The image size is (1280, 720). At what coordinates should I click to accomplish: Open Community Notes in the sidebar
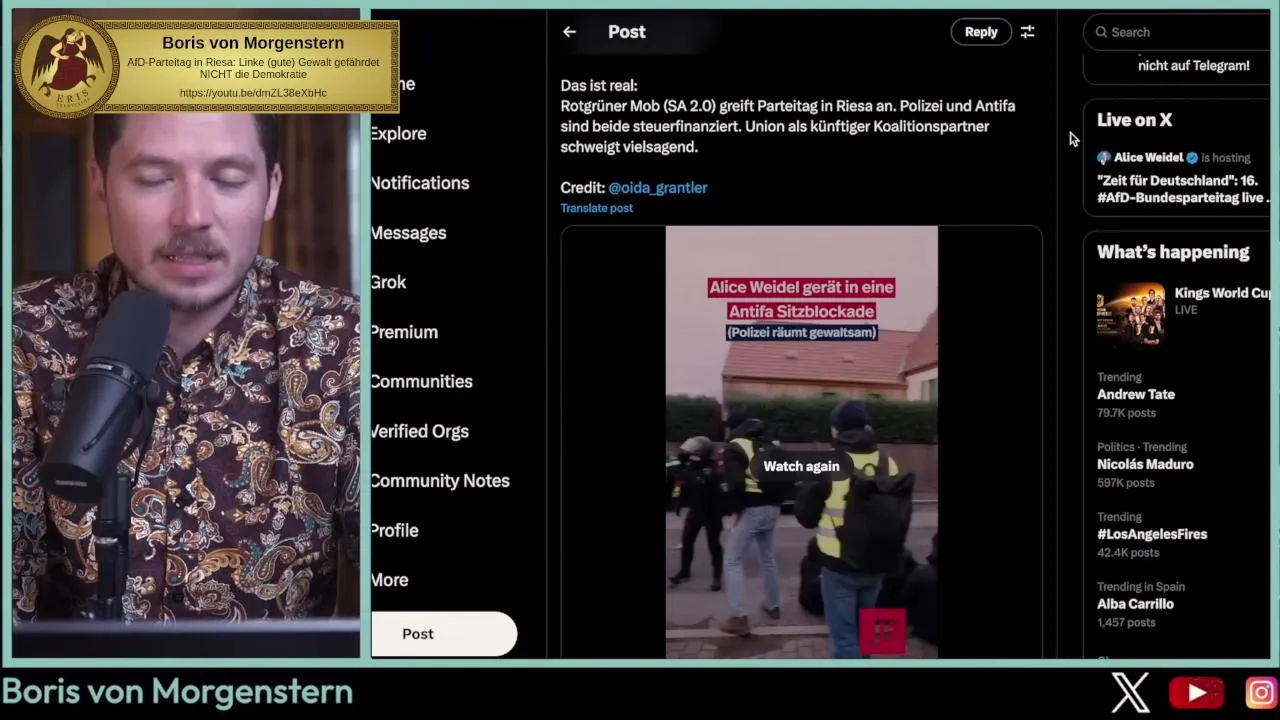tap(440, 481)
